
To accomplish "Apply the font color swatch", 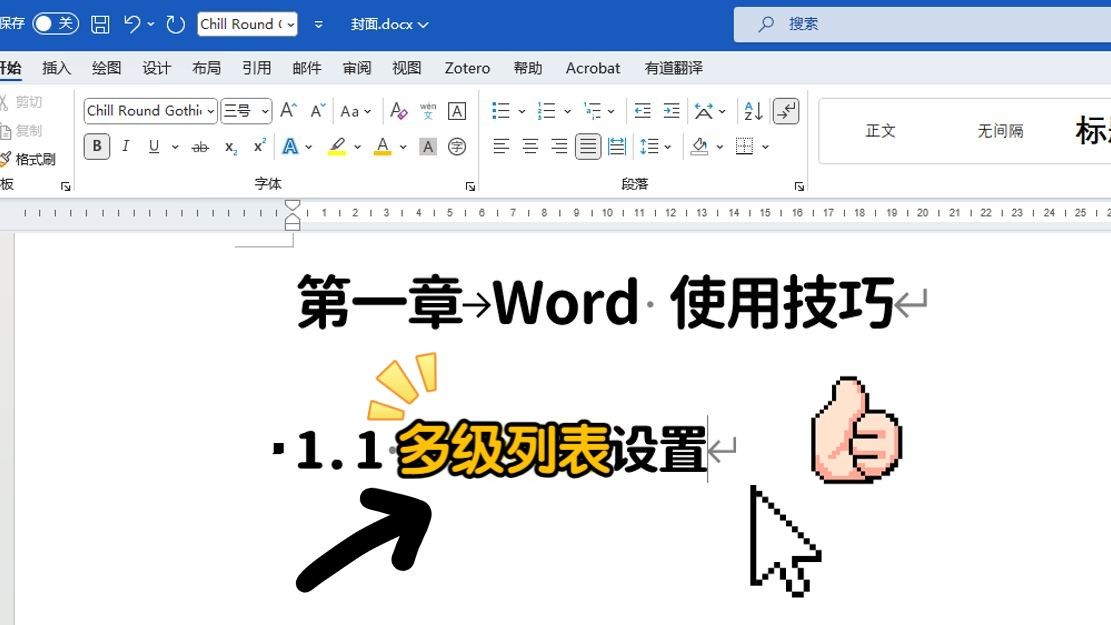I will pyautogui.click(x=383, y=147).
